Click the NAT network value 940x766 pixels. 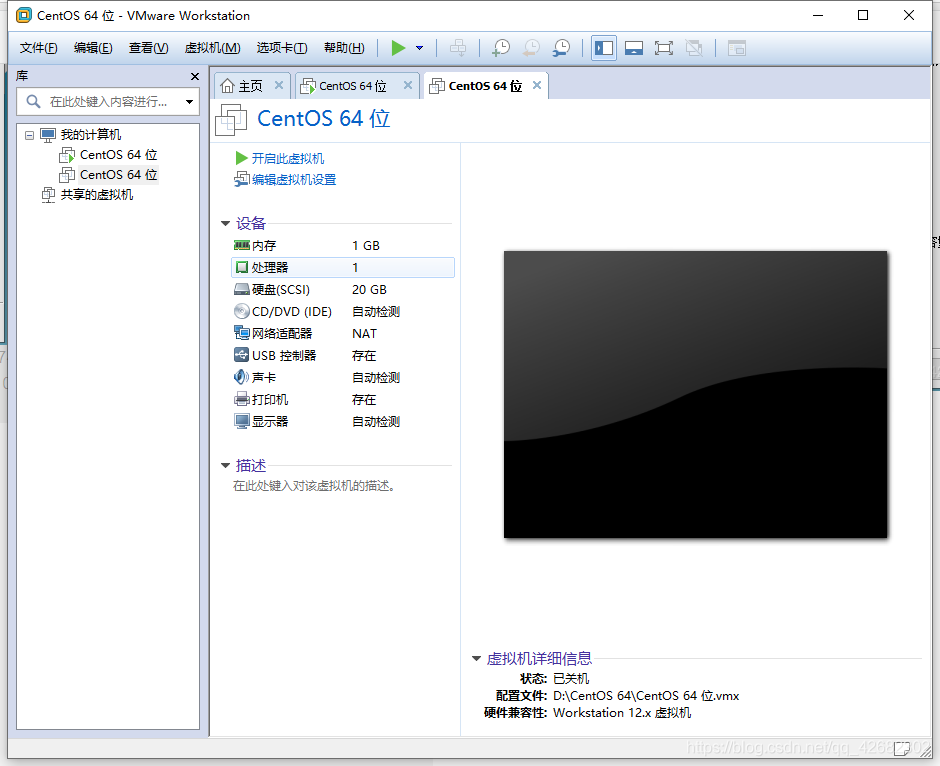tap(364, 333)
